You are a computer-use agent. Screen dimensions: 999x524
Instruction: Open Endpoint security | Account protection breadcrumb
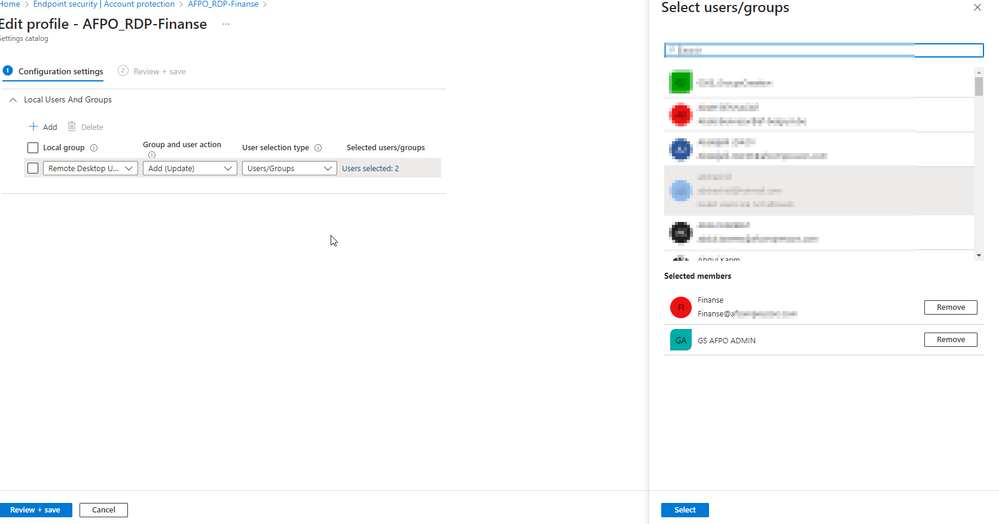click(104, 4)
